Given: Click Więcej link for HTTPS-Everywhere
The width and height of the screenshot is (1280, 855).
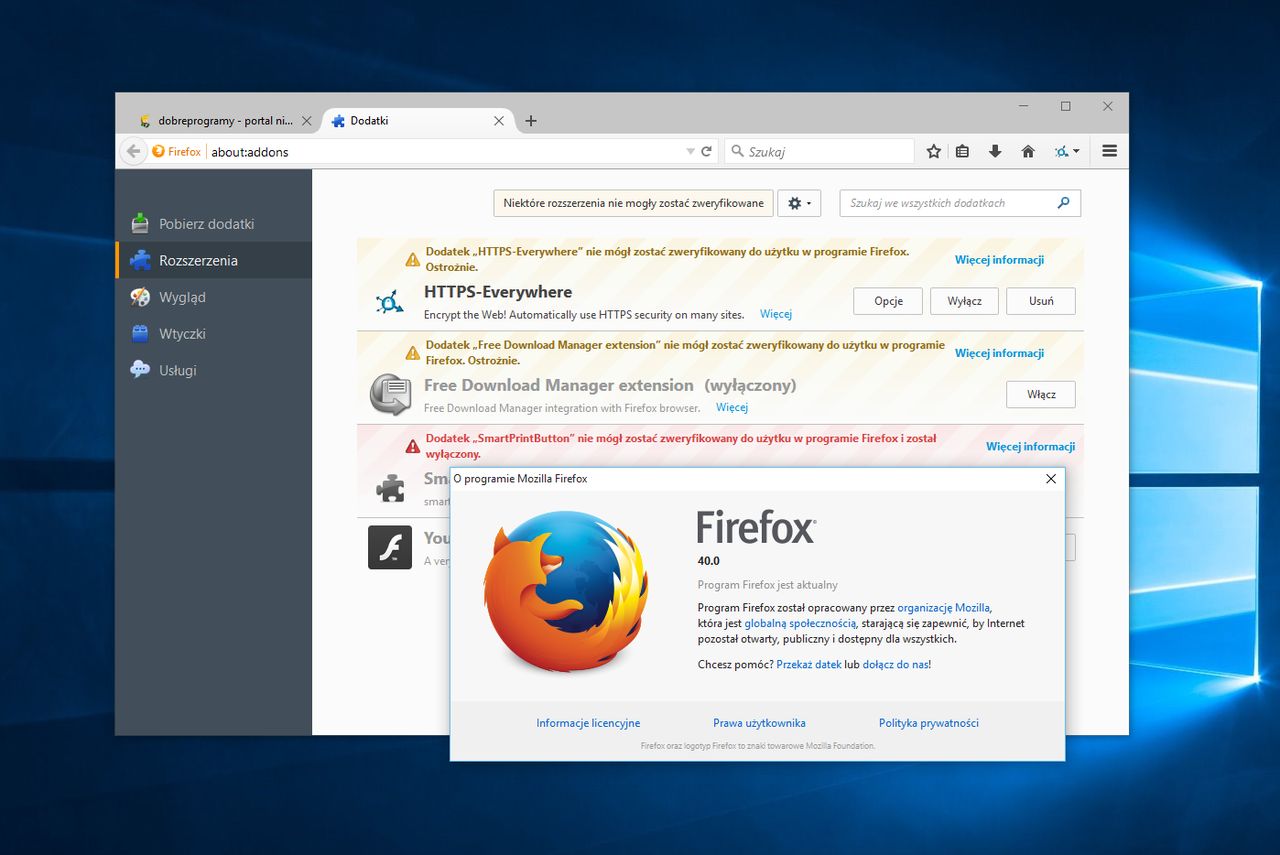Looking at the screenshot, I should (x=776, y=314).
